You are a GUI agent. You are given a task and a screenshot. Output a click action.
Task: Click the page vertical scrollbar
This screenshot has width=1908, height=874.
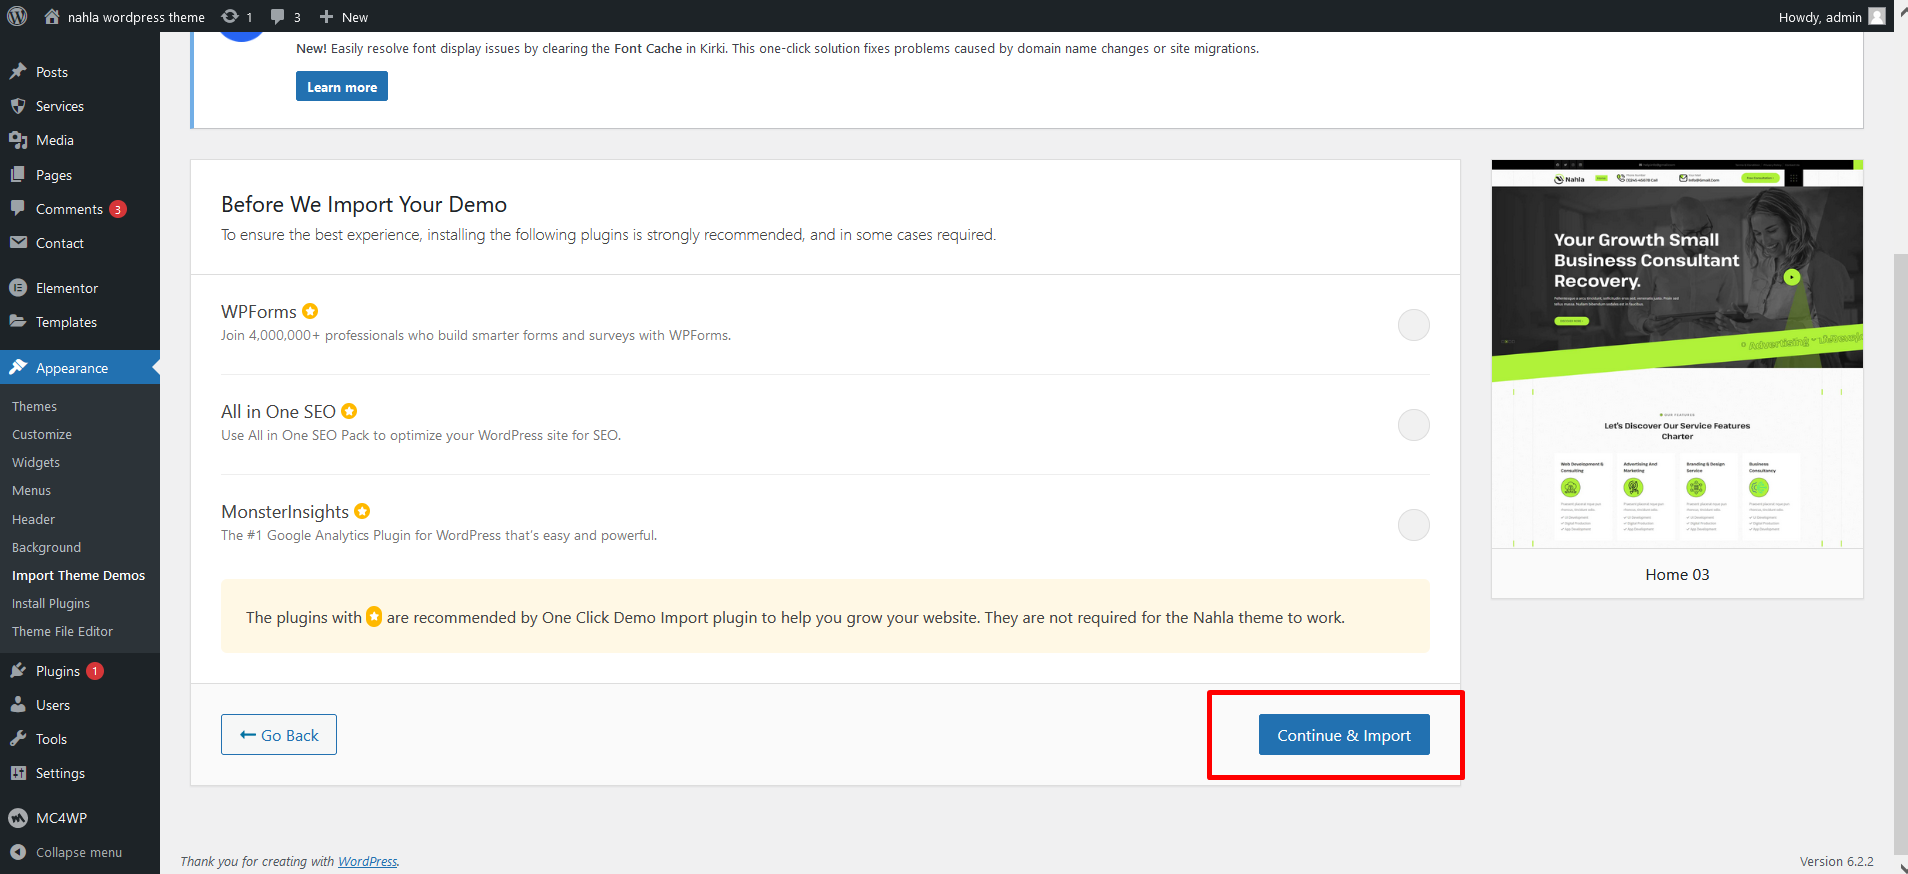click(x=1900, y=550)
